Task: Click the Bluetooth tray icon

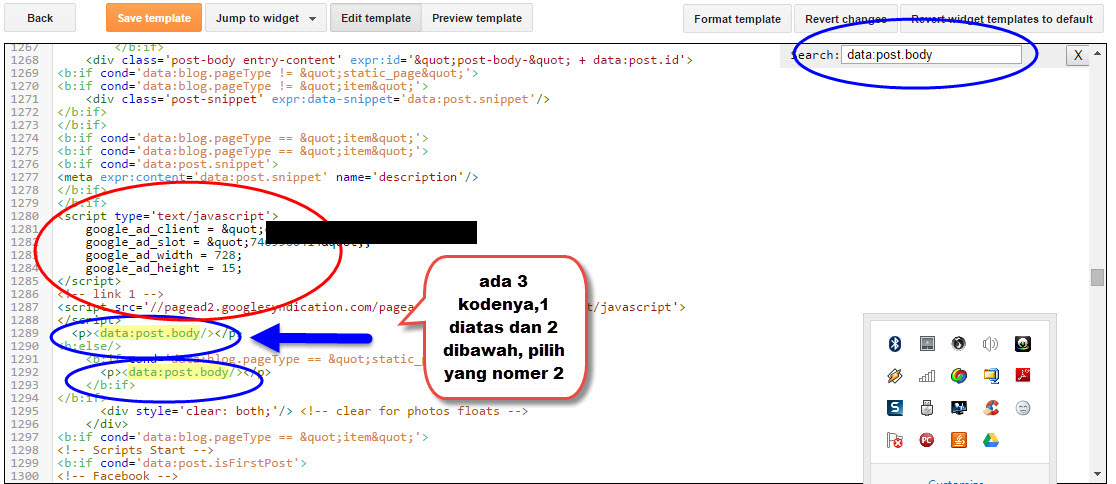Action: (x=895, y=344)
